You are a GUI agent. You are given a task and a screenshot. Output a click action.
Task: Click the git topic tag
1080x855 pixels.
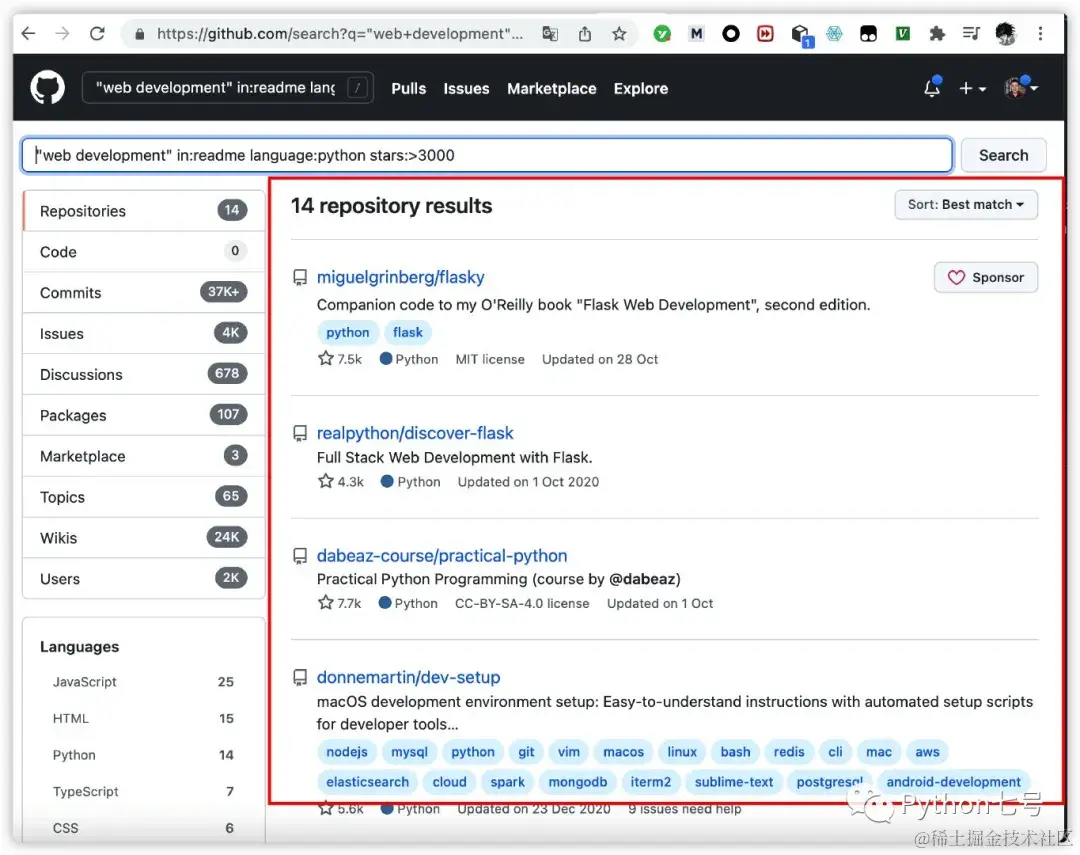pyautogui.click(x=526, y=752)
